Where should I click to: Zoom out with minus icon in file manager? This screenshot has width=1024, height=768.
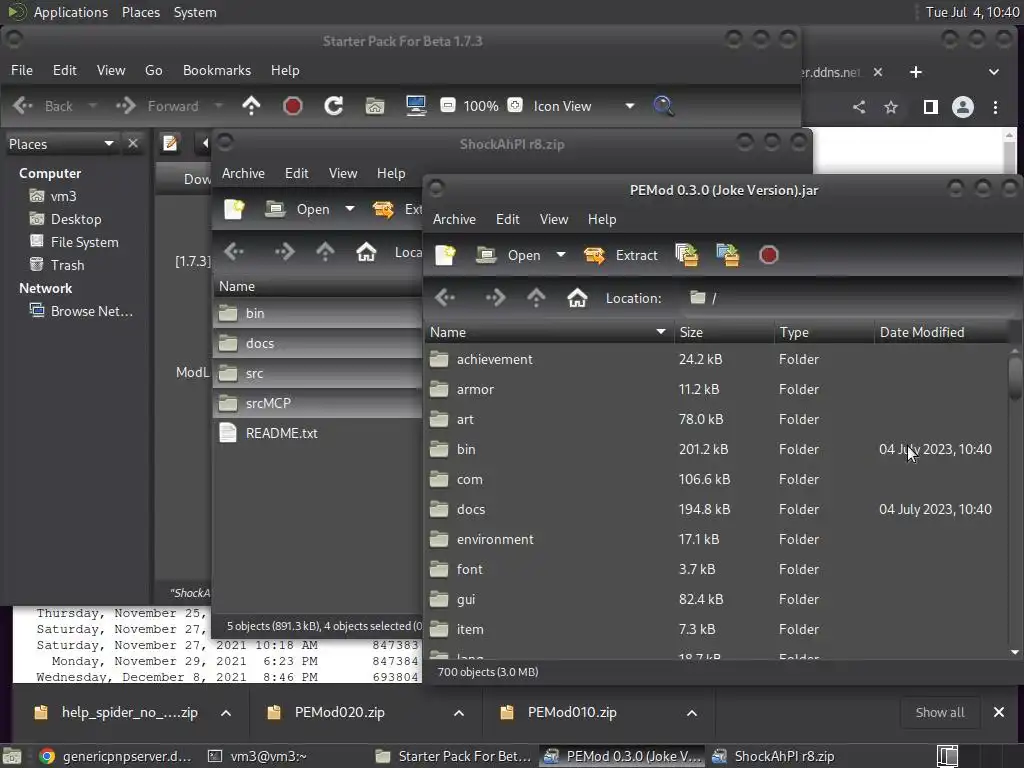click(x=448, y=105)
